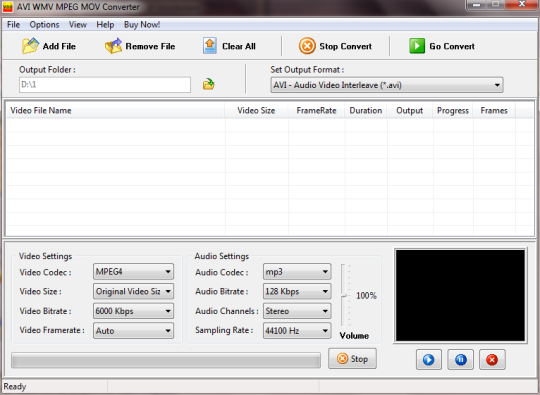Expand the Audio Bitrate dropdown
540x395 pixels.
coord(297,291)
